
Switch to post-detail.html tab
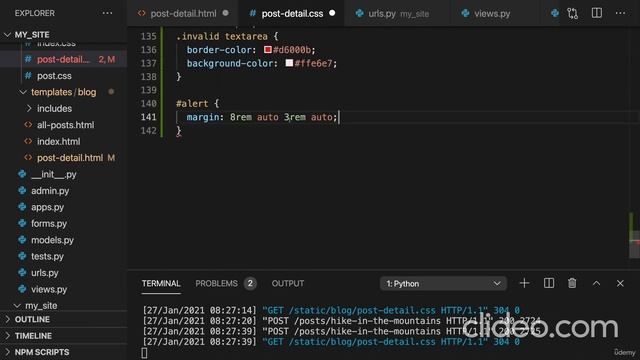183,13
